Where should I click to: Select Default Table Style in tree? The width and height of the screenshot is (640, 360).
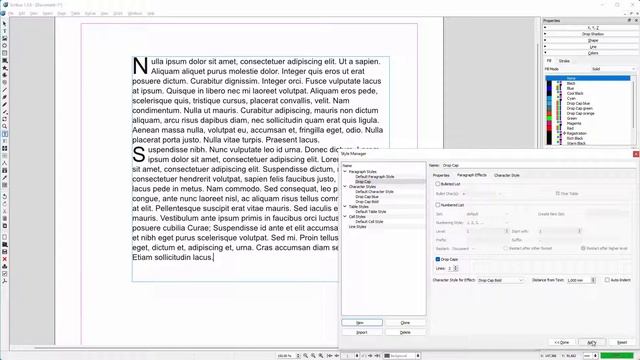pos(371,211)
